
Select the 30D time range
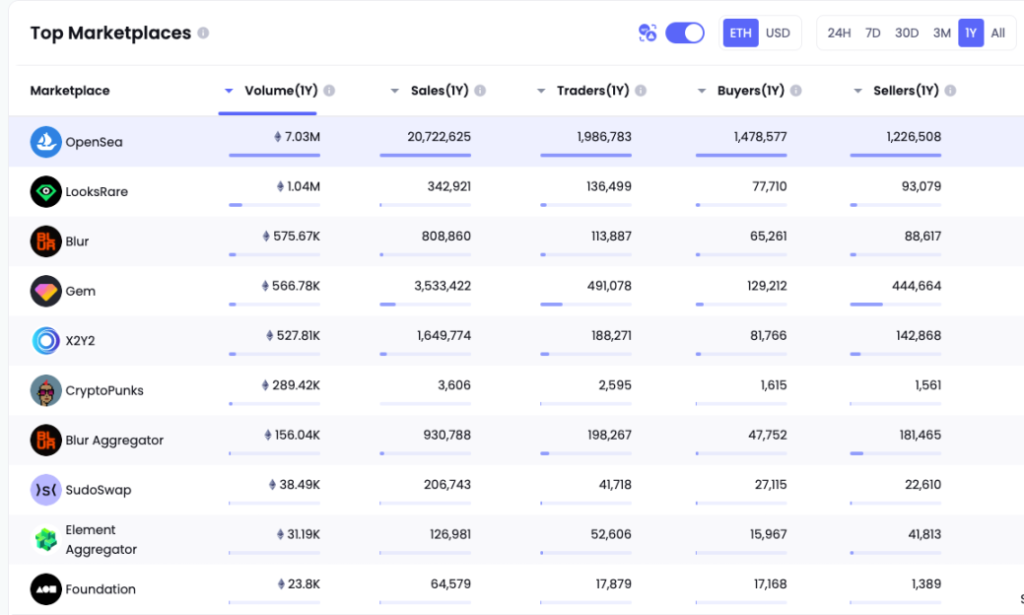coord(906,33)
